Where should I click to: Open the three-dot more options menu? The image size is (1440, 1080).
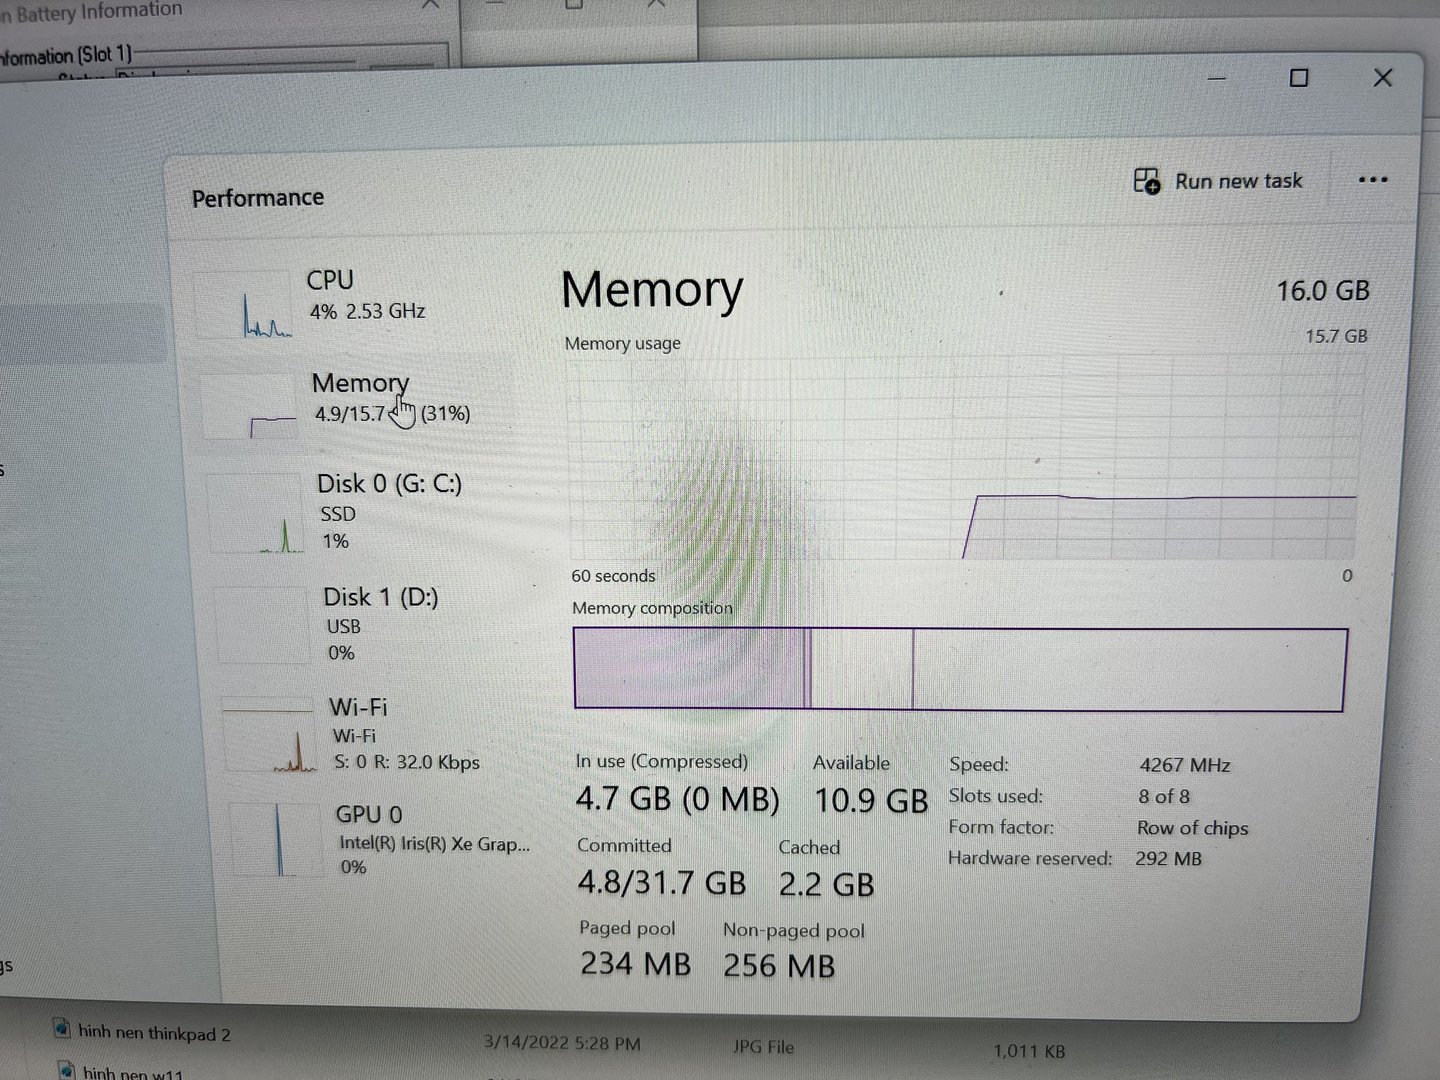coord(1372,180)
